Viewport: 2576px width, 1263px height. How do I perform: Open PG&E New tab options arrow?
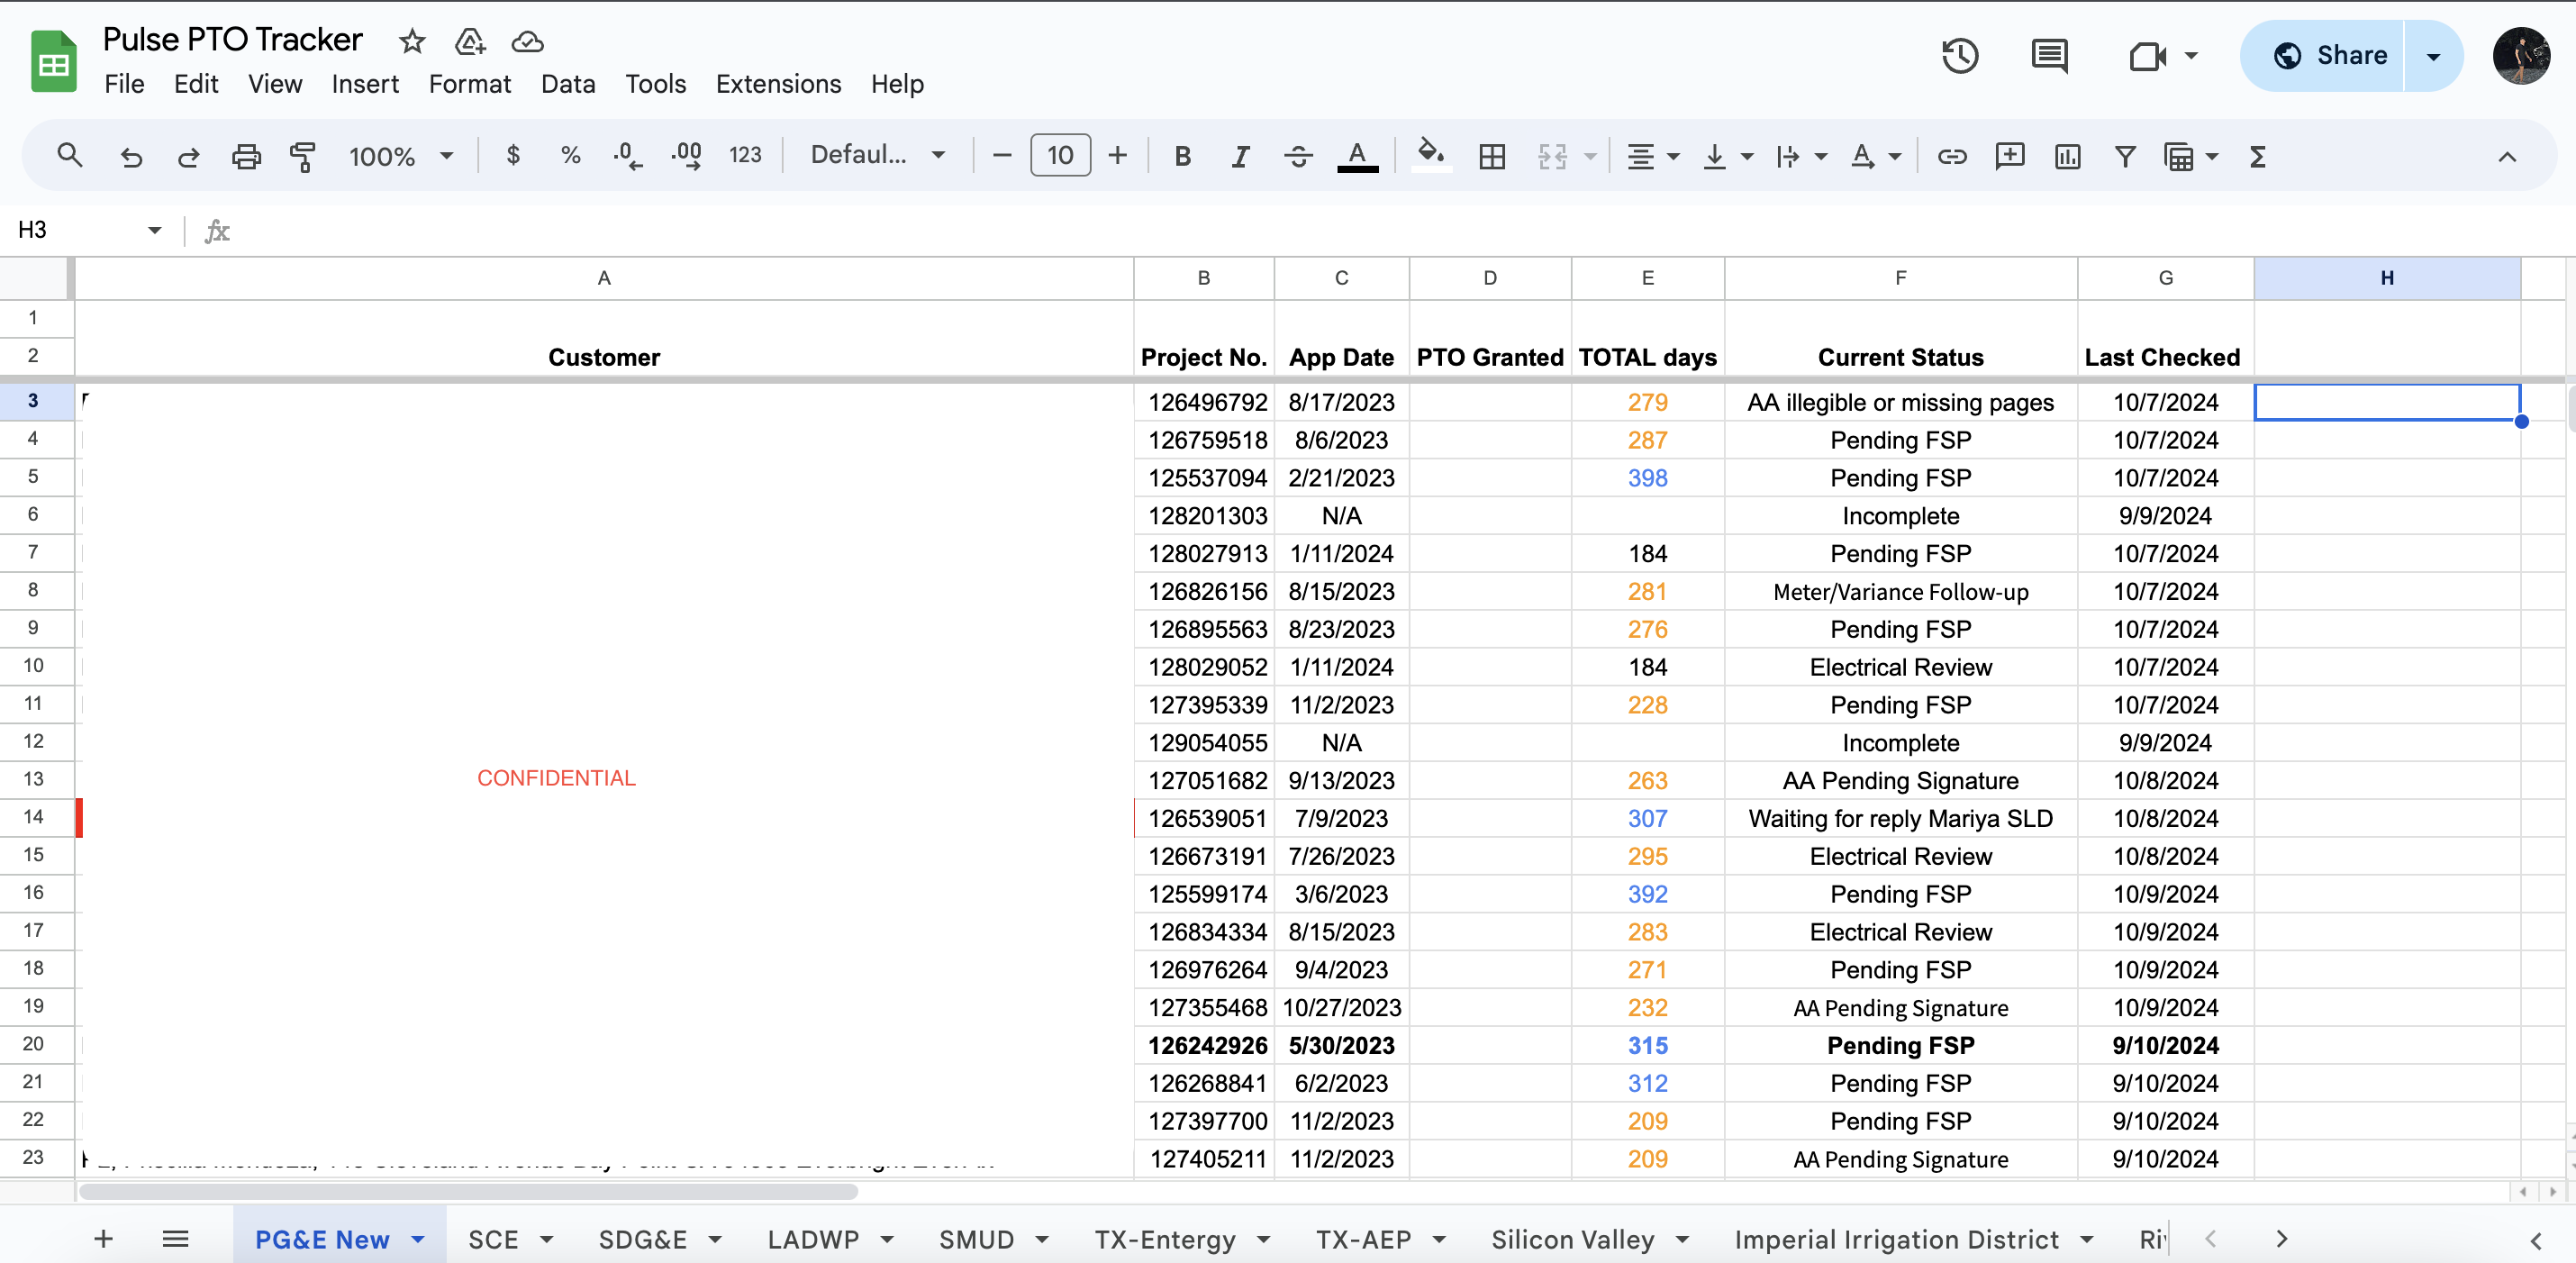tap(418, 1240)
